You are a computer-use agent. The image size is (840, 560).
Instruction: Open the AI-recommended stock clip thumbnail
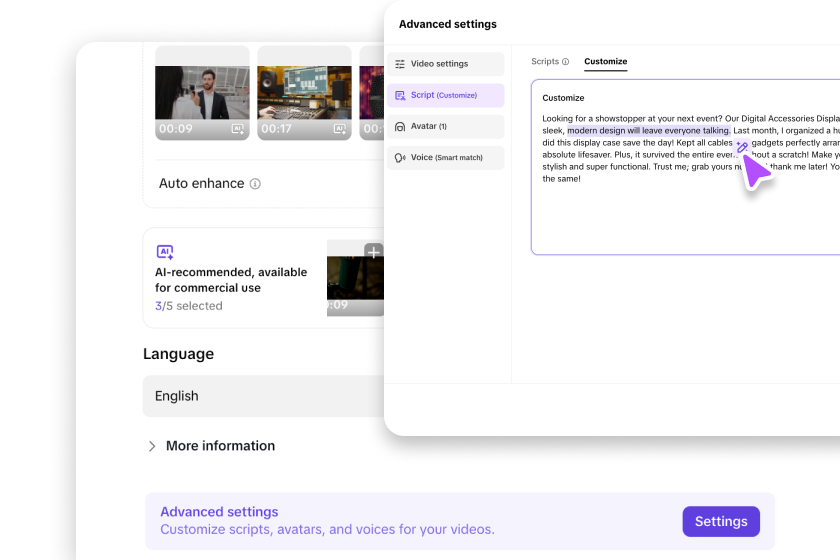[355, 278]
